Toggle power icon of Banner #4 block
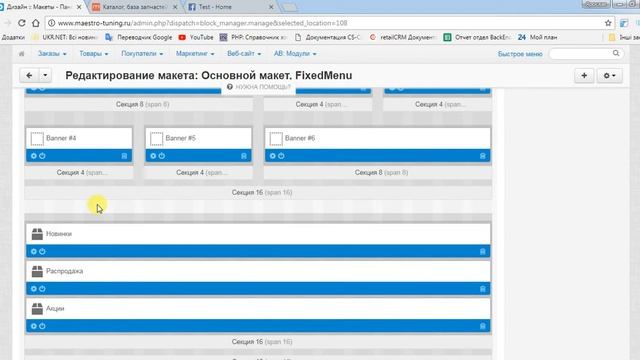Image resolution: width=640 pixels, height=360 pixels. click(x=42, y=156)
